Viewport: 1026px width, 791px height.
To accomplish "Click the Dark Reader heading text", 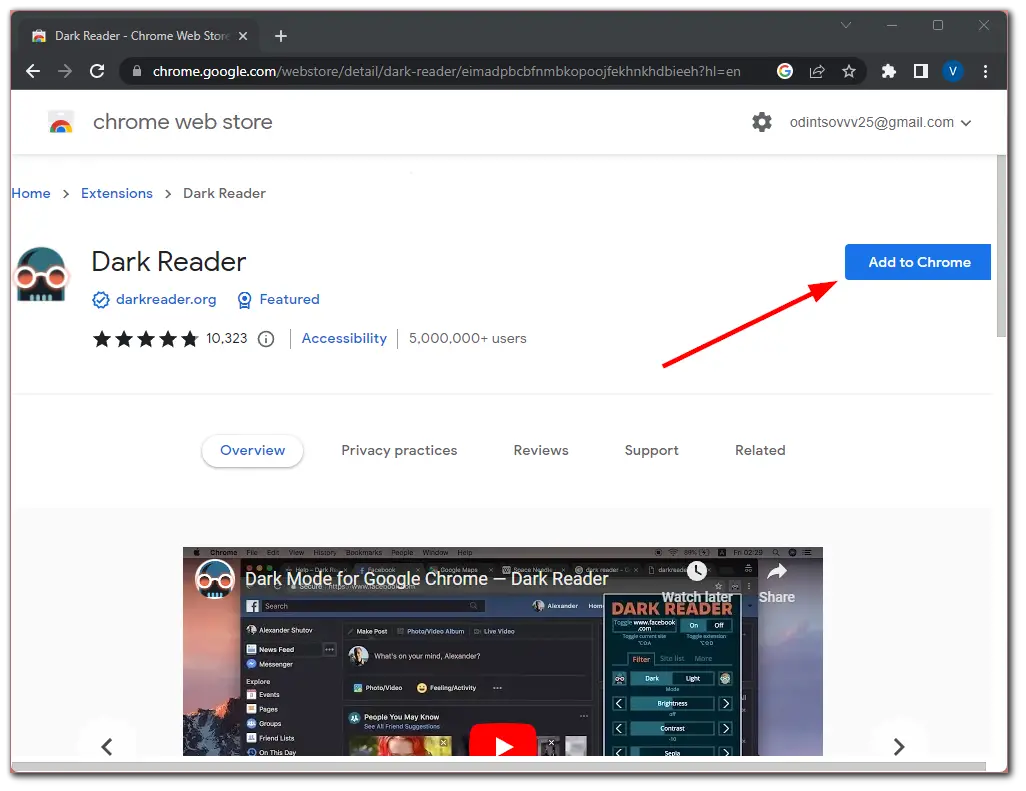I will 169,262.
